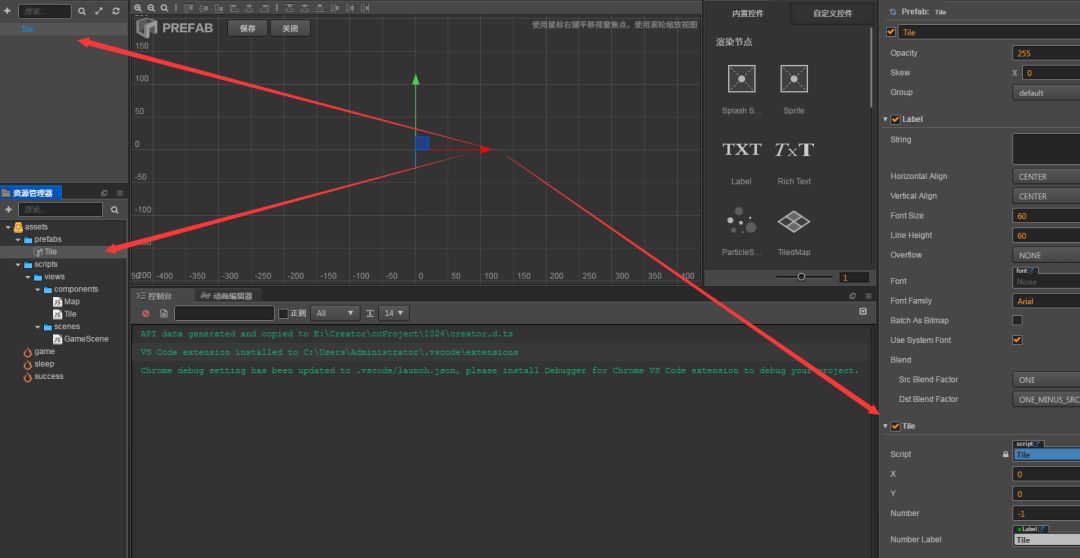Open the Overflow NONE dropdown
This screenshot has height=558, width=1080.
click(x=1046, y=255)
